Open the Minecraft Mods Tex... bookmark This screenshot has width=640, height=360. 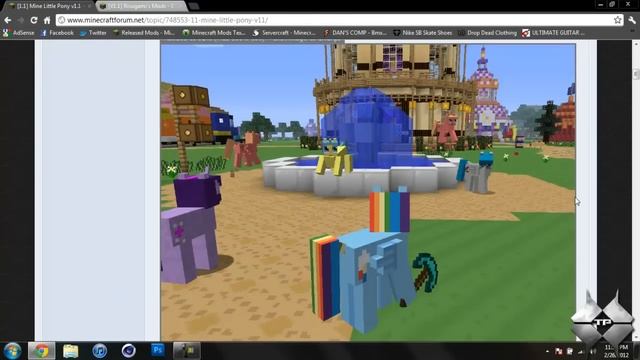pyautogui.click(x=214, y=33)
